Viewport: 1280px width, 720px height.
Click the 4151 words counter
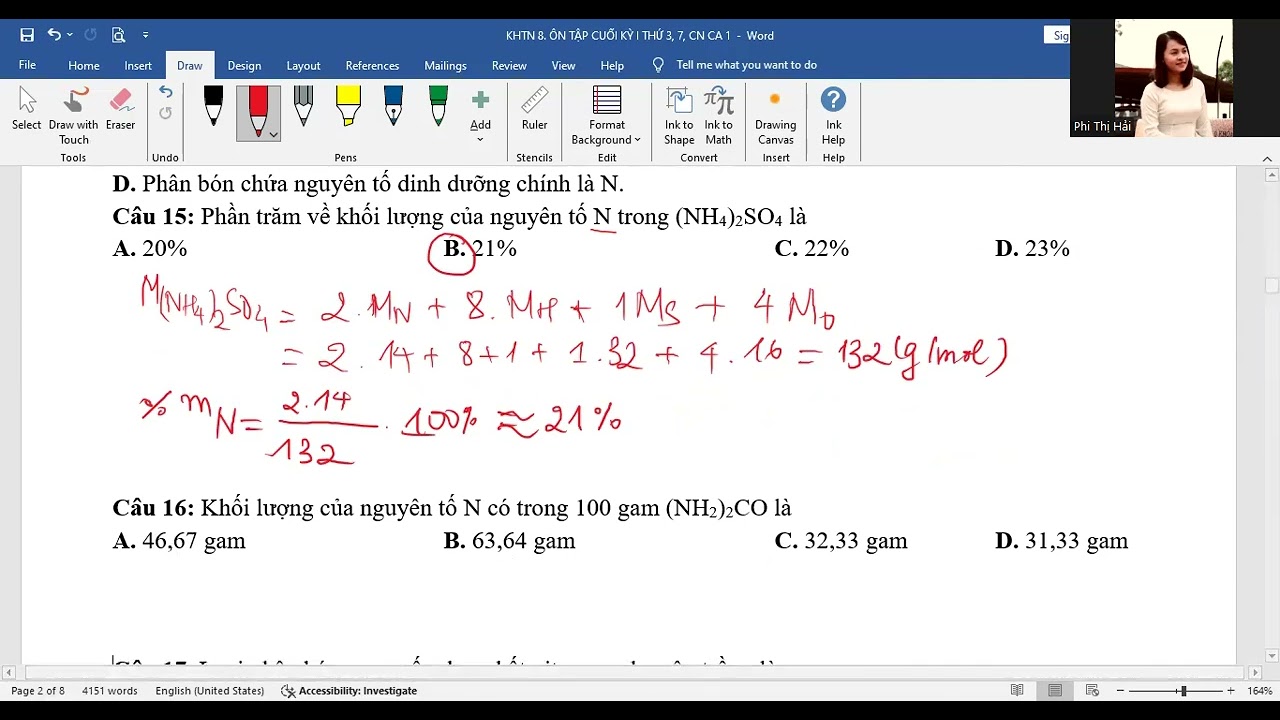109,691
